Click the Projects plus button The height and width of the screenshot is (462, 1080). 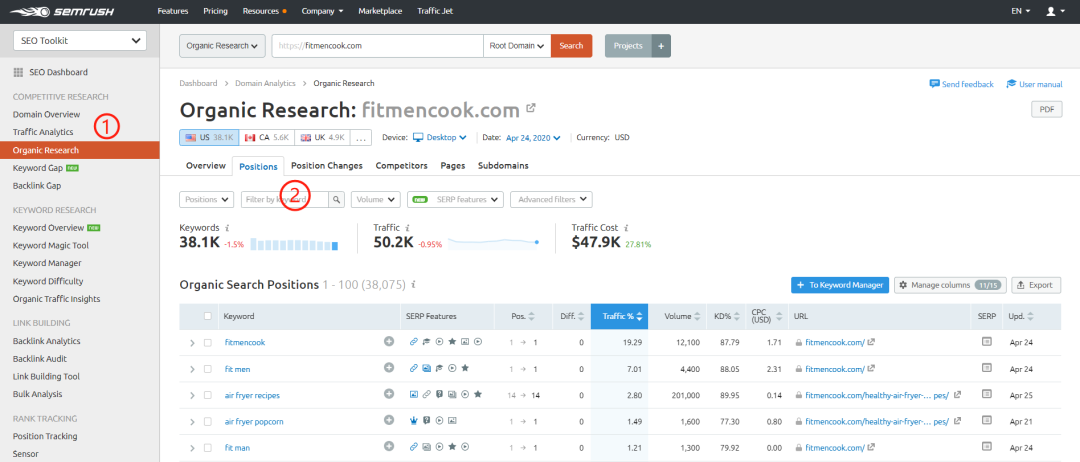coord(661,46)
